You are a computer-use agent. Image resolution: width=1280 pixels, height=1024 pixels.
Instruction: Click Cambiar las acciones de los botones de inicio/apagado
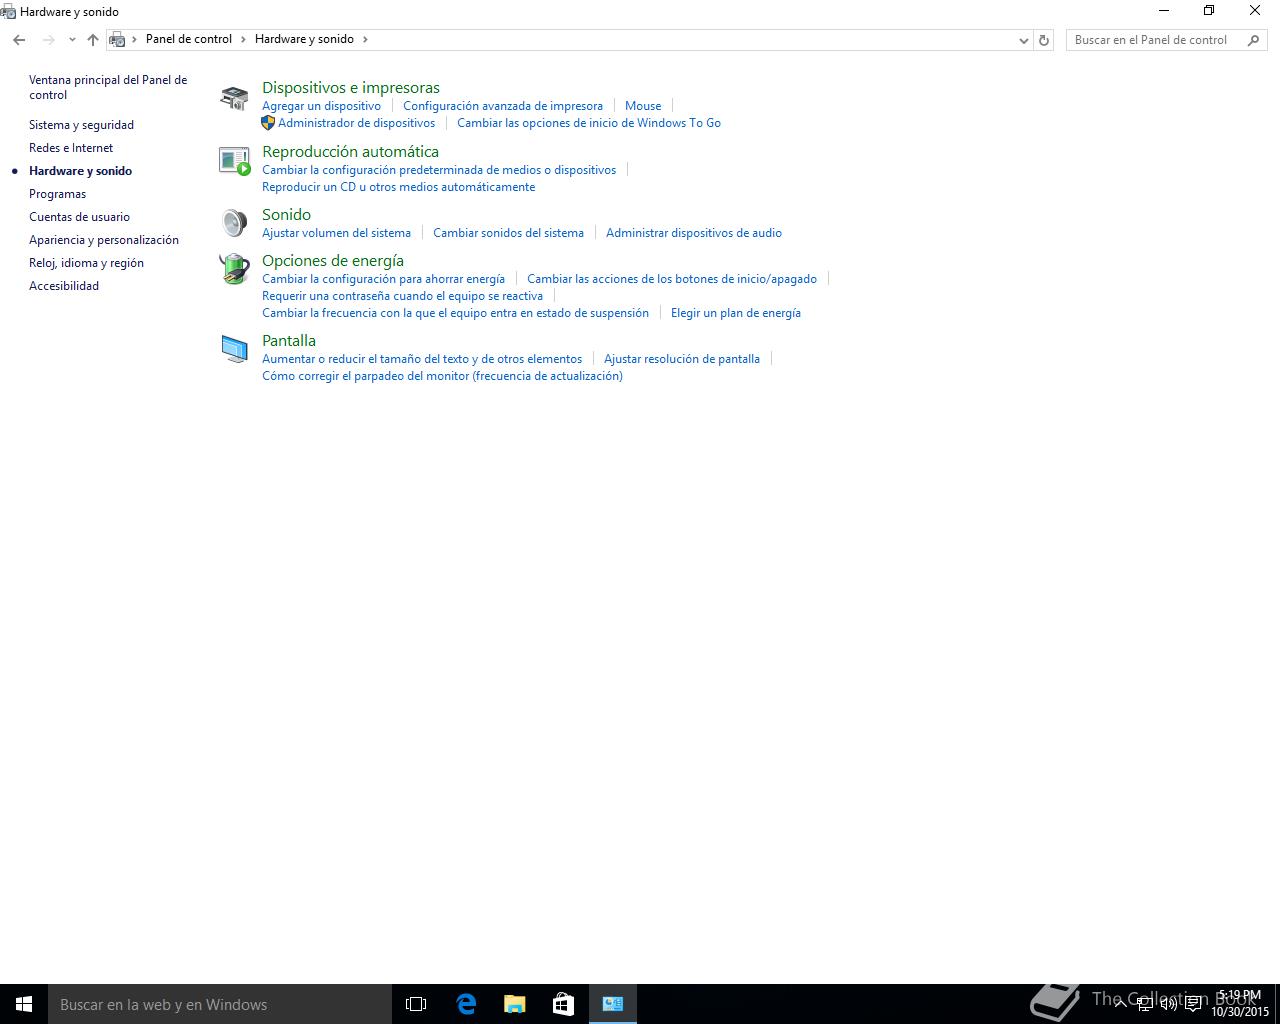[672, 279]
